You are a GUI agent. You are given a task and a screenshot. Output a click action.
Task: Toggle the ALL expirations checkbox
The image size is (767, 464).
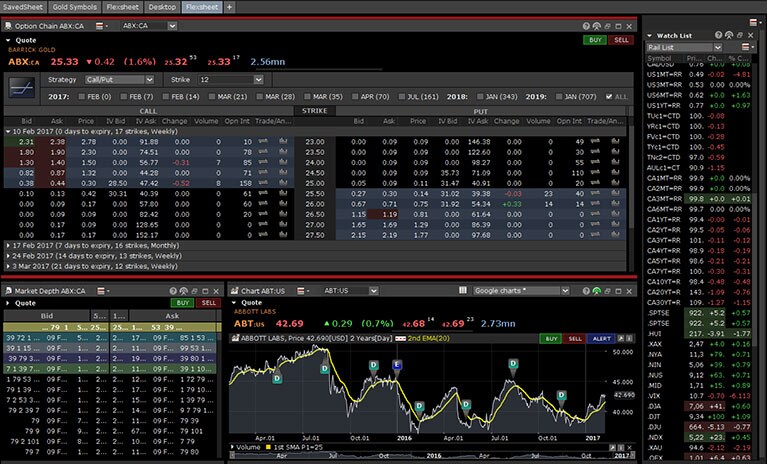tap(610, 95)
